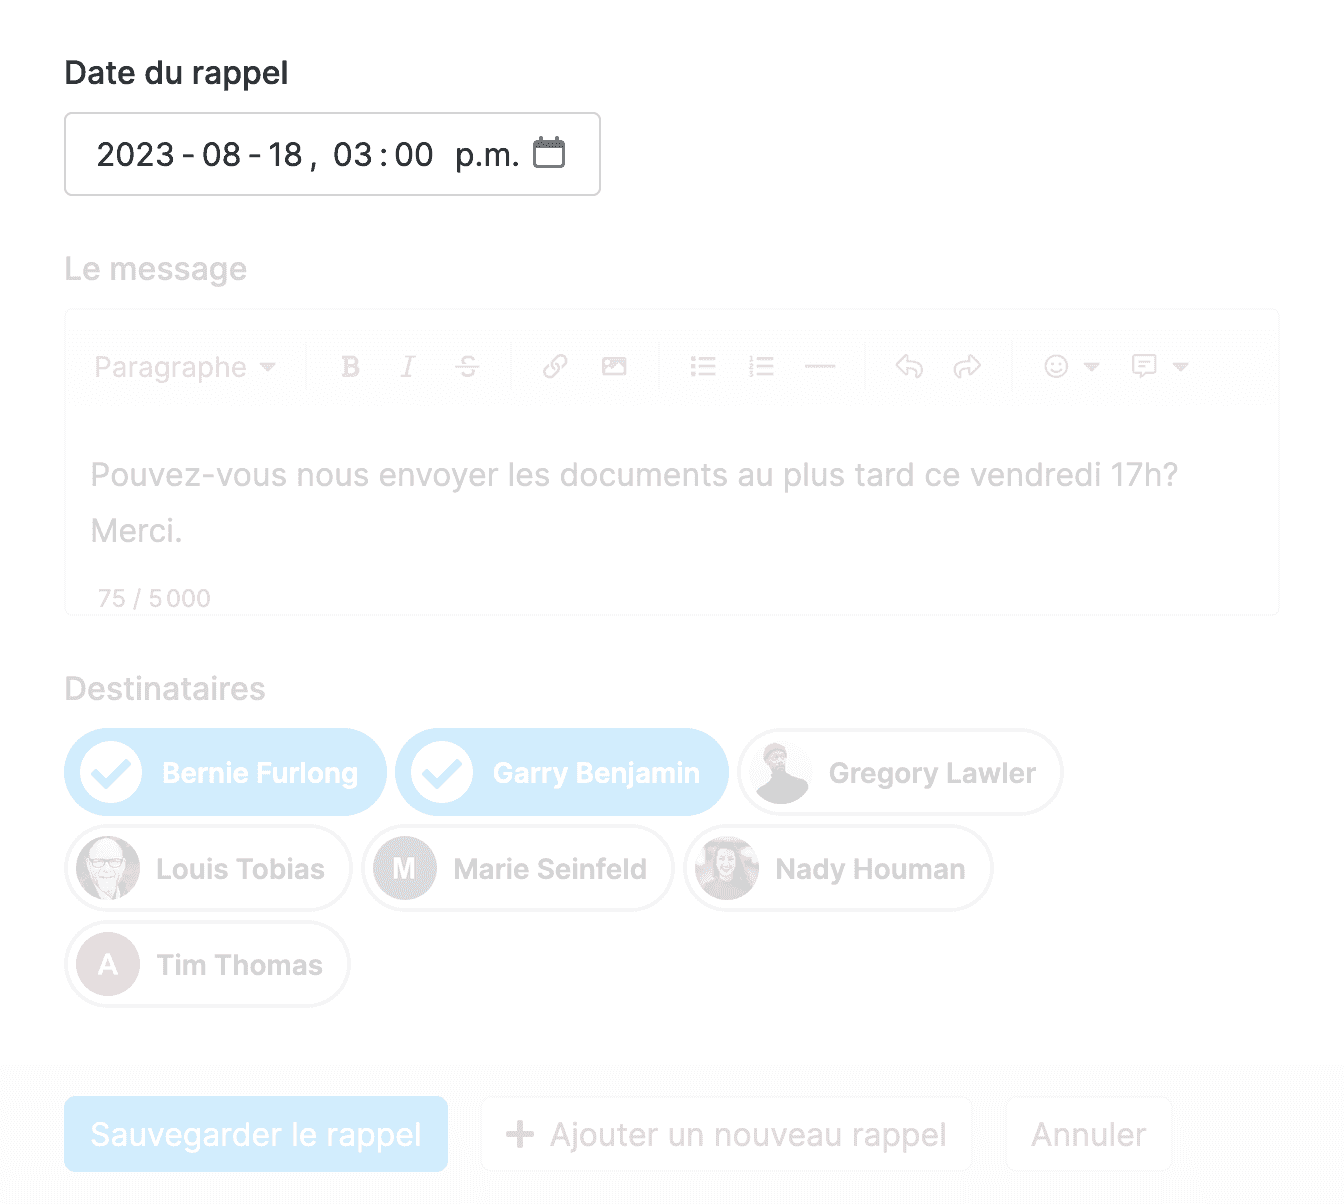Screen dimensions: 1344x1204
Task: Create a bulleted list
Action: 703,367
